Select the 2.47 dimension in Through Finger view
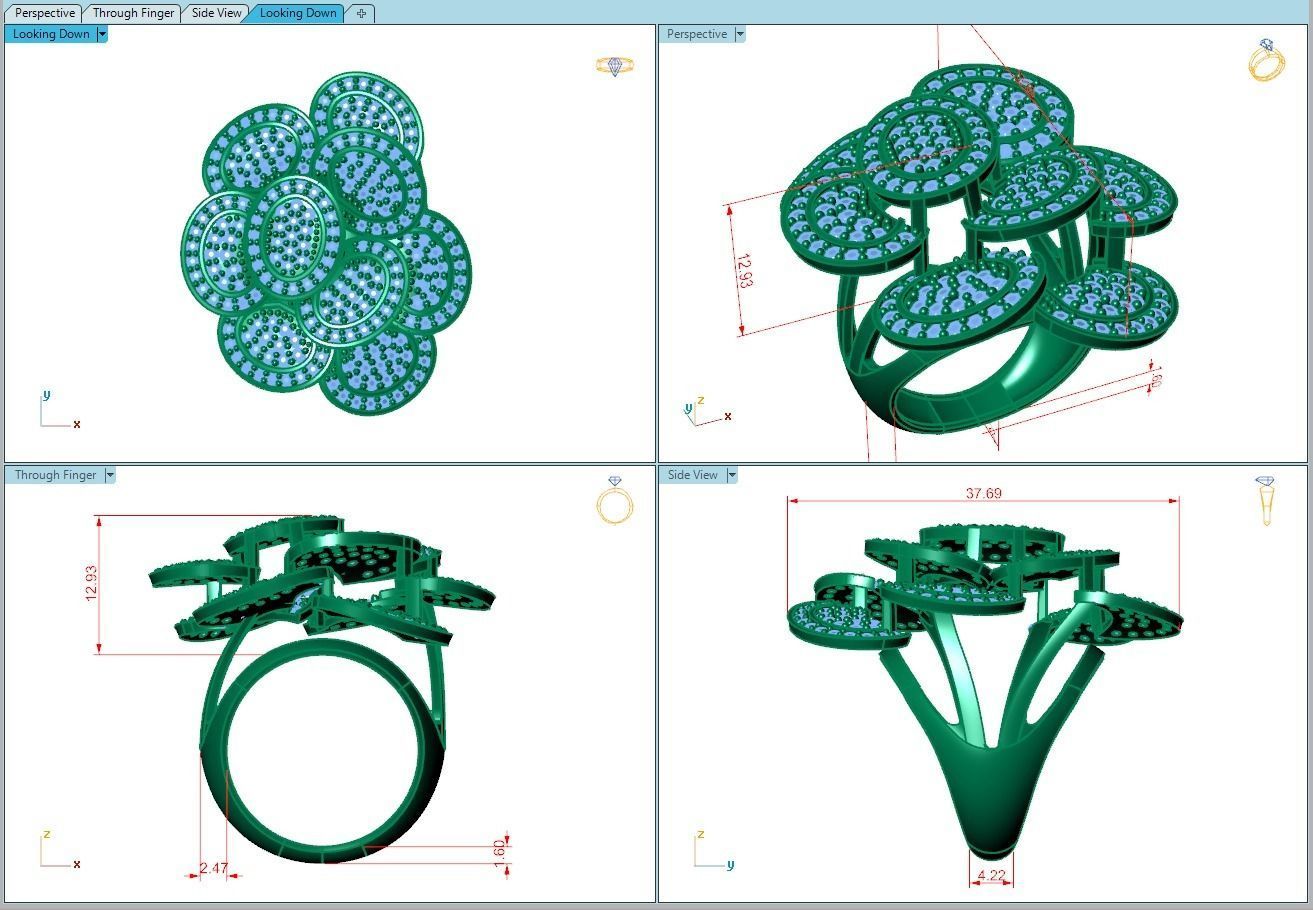Viewport: 1313px width, 910px height. 214,868
